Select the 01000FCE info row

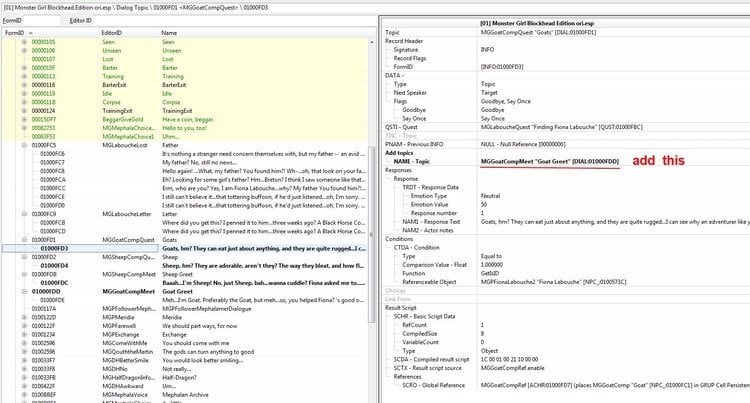click(x=185, y=197)
